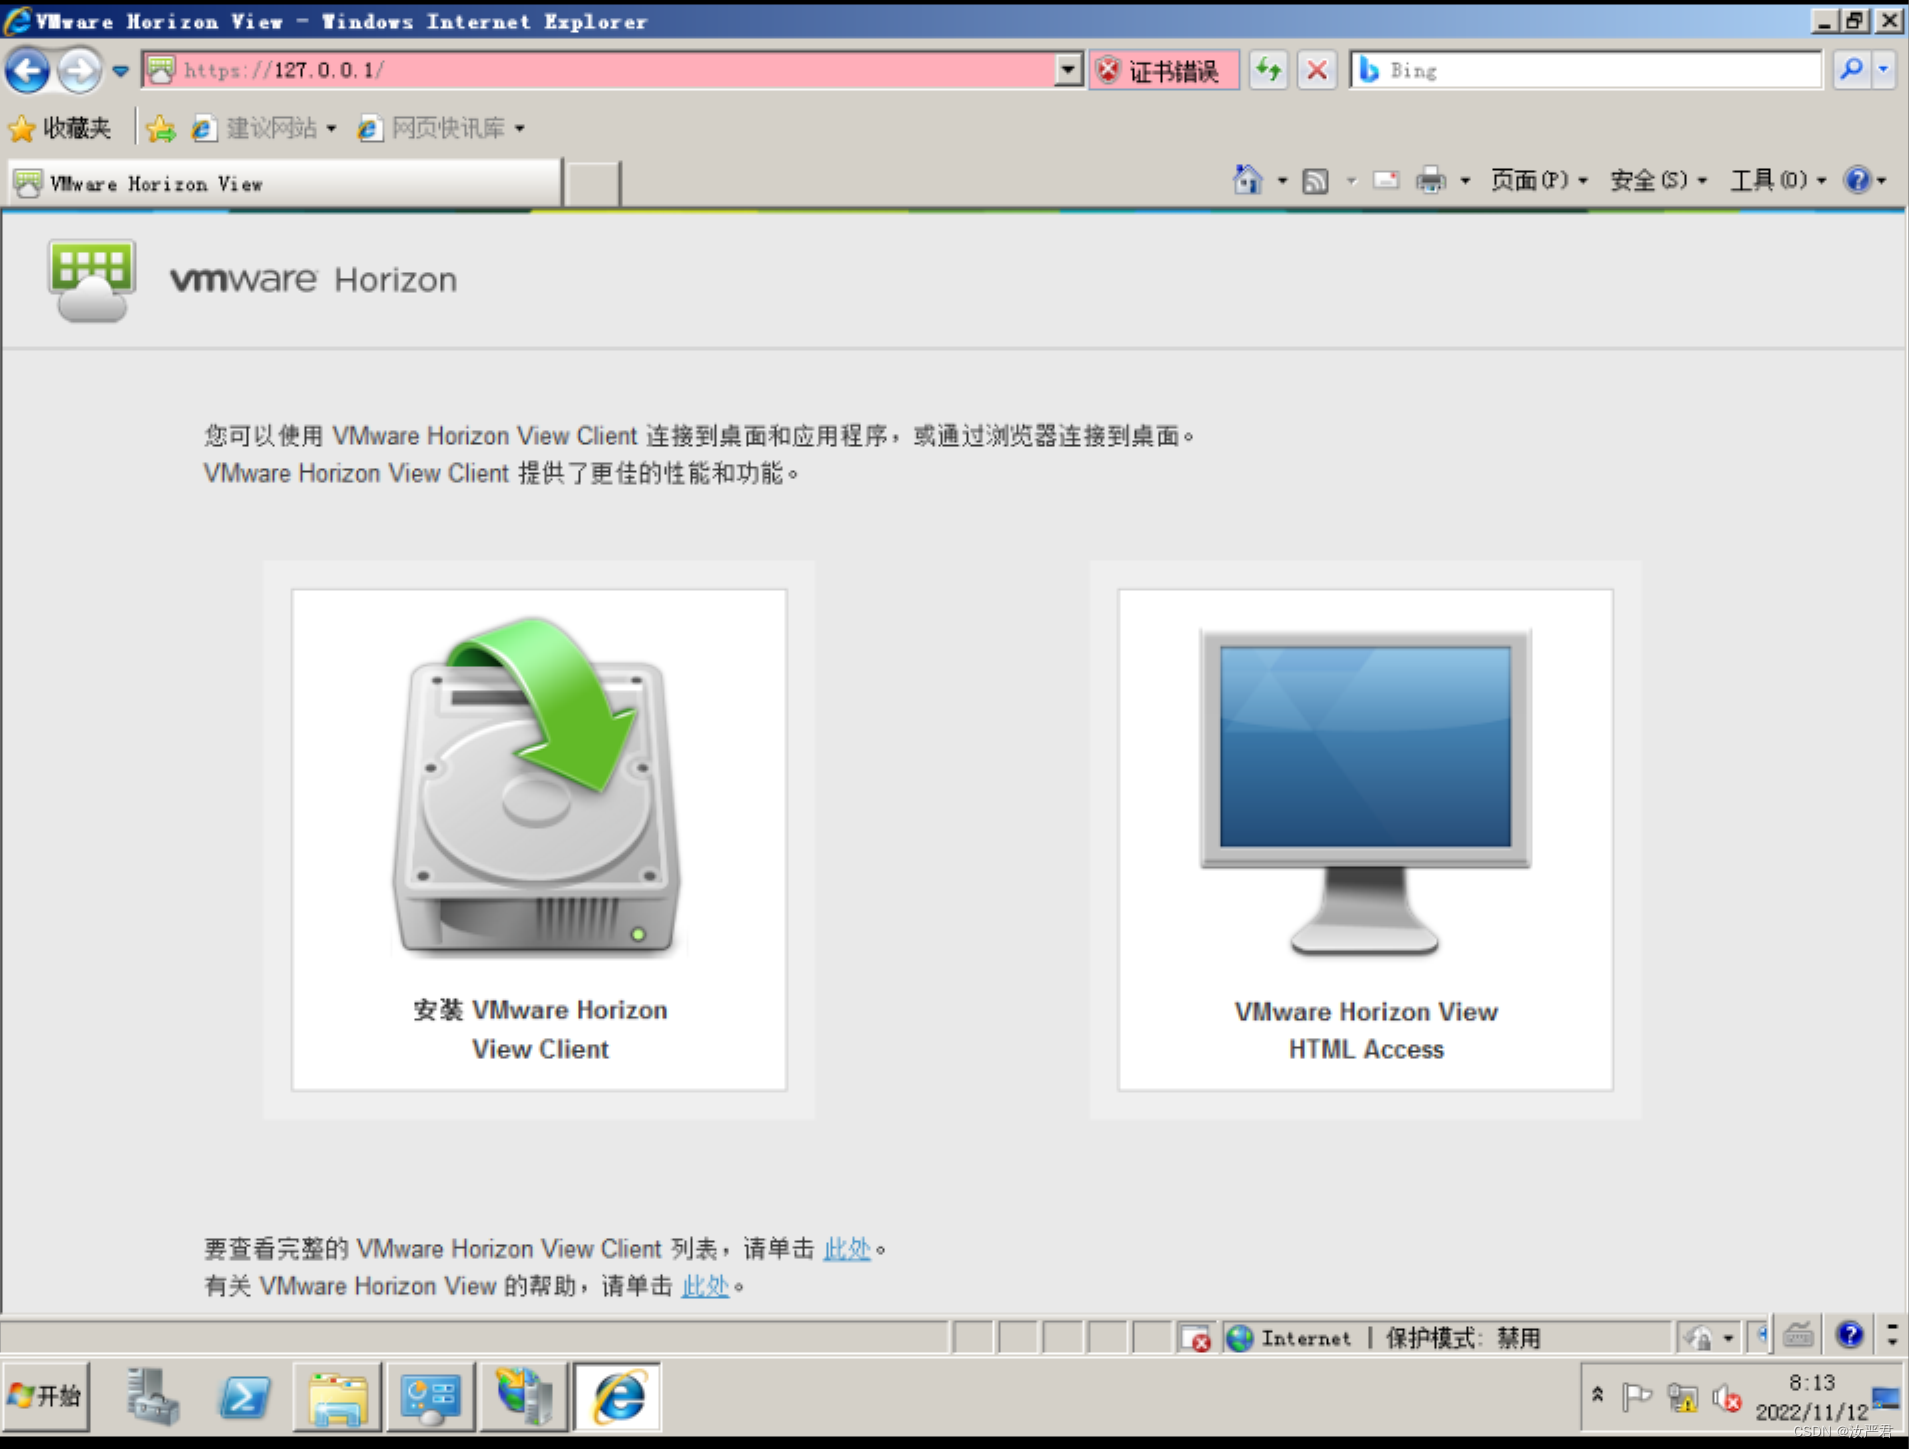Select the VMware Horizon View tab
This screenshot has width=1909, height=1449.
pos(285,184)
